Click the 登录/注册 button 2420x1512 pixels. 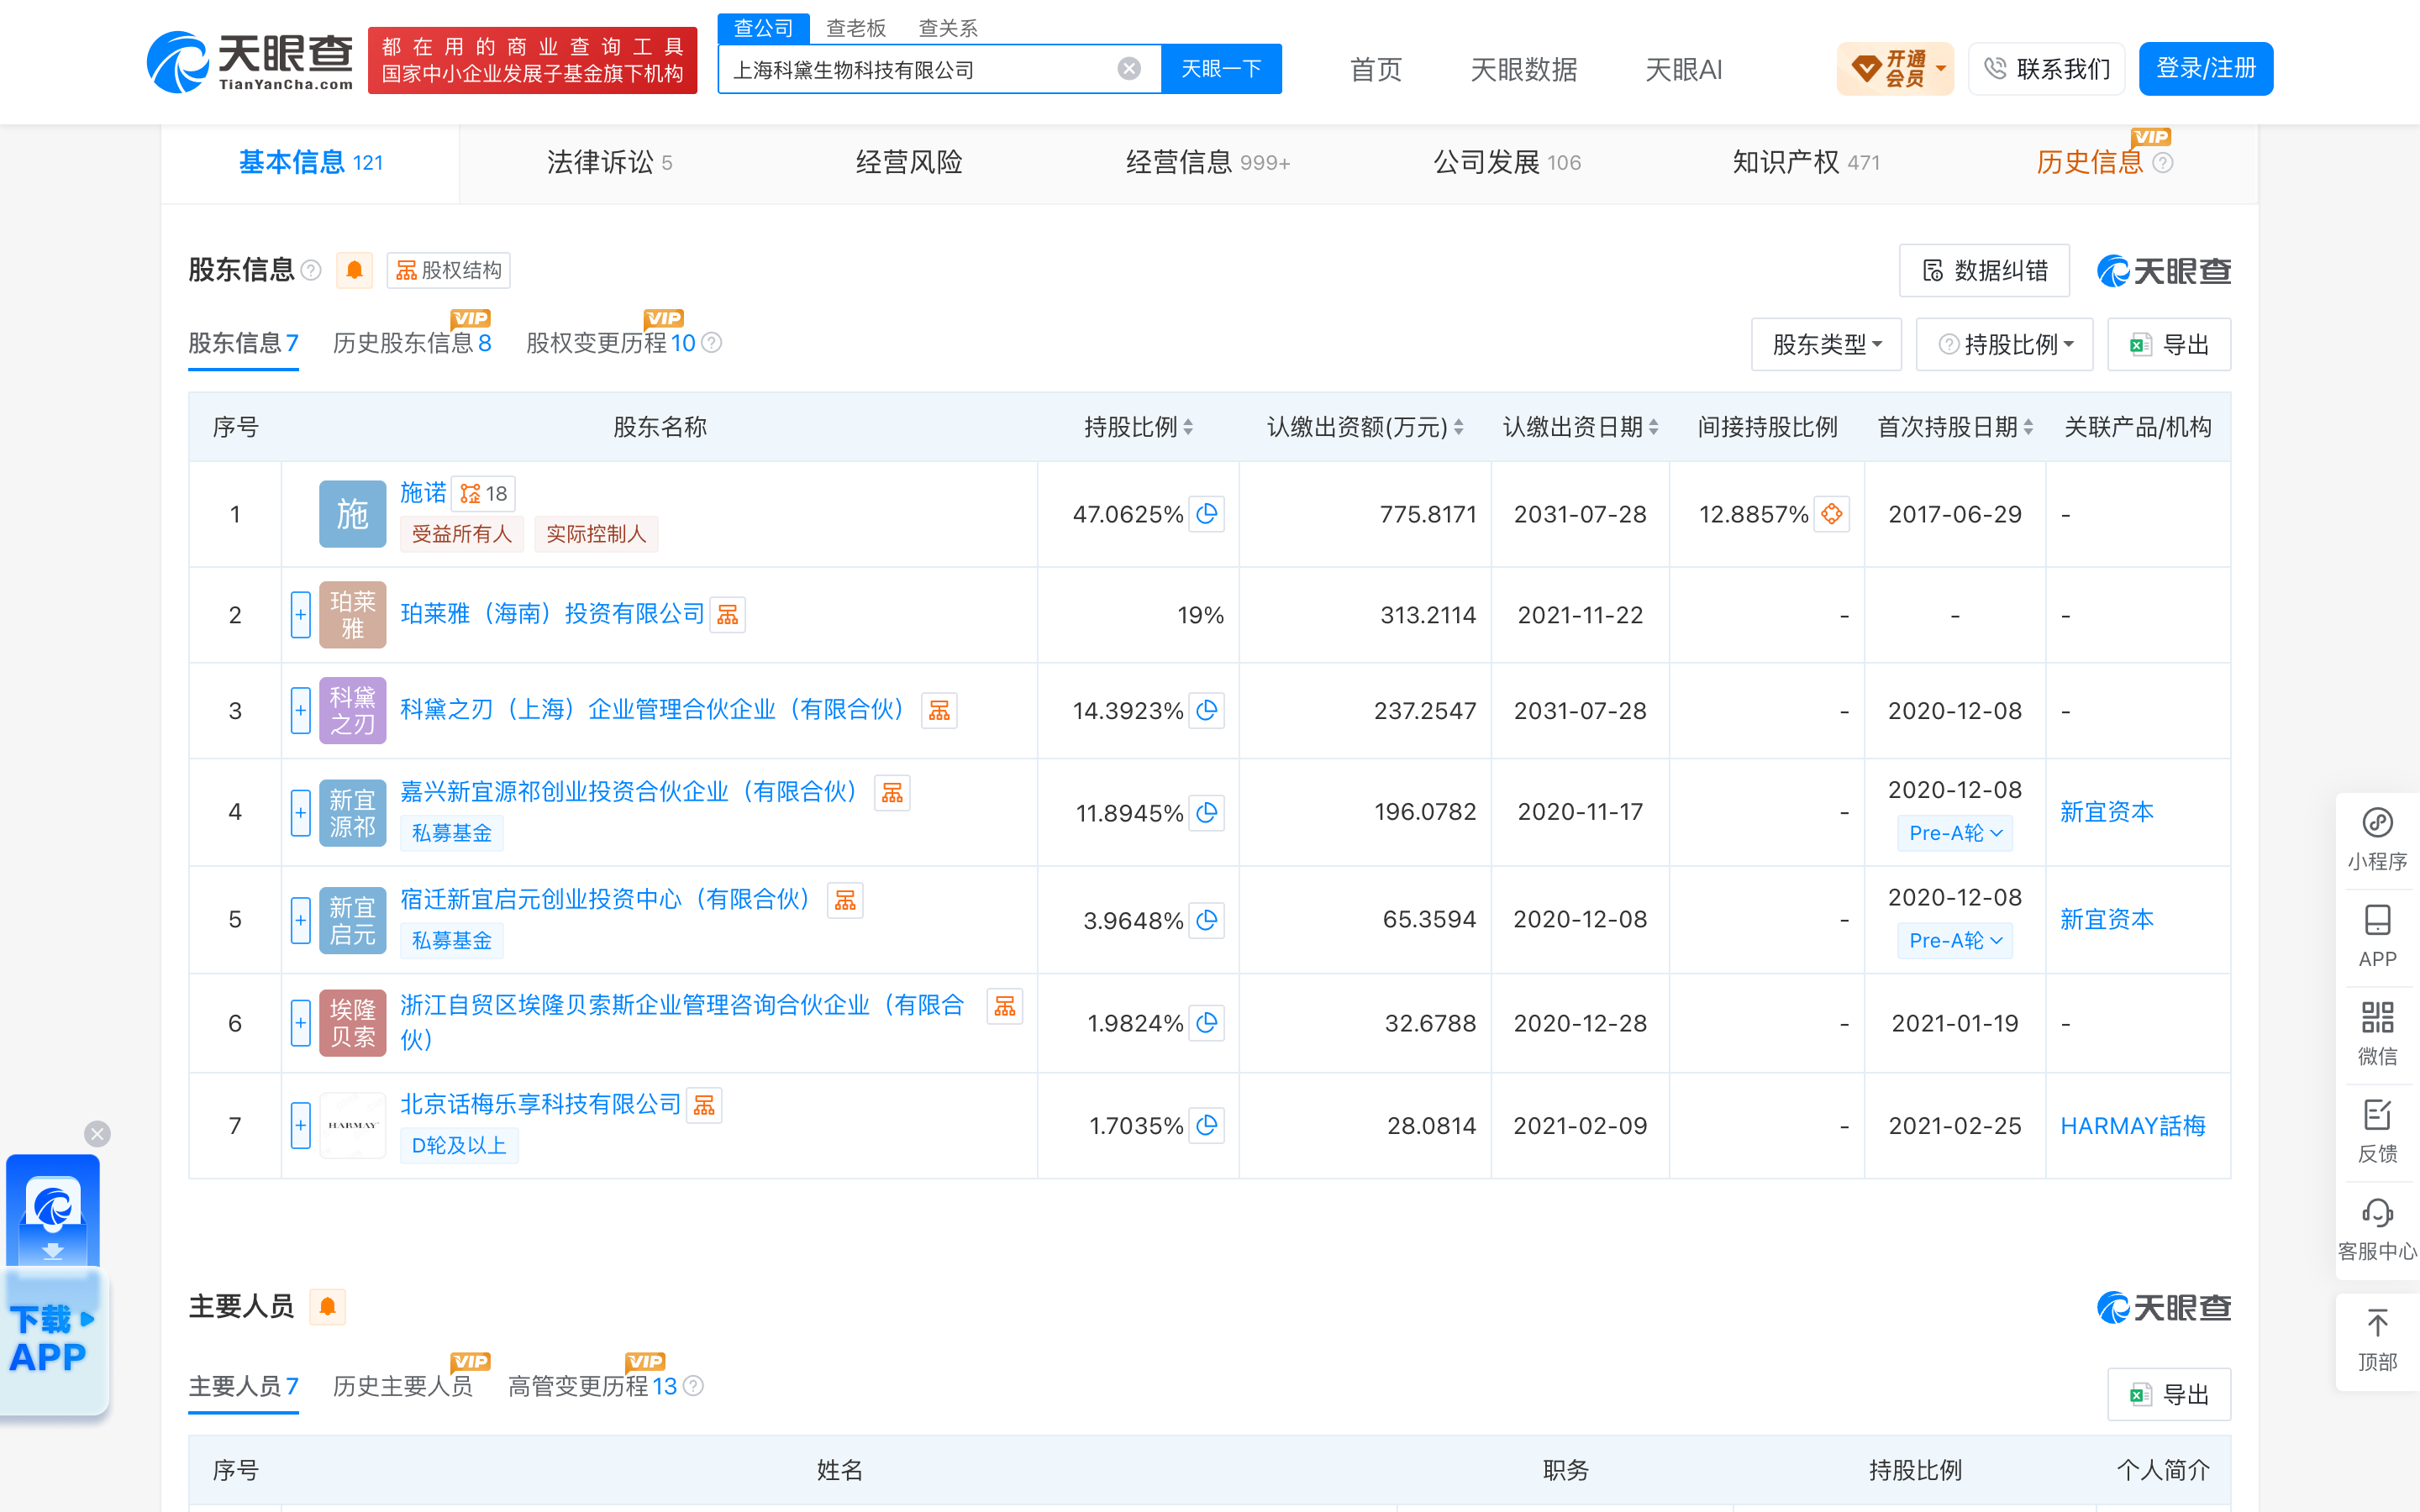[2206, 69]
